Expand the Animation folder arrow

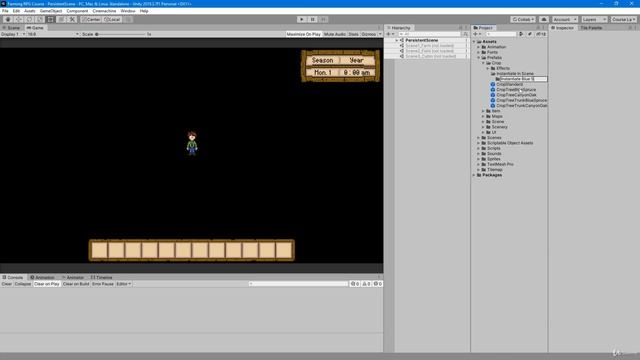pos(479,47)
